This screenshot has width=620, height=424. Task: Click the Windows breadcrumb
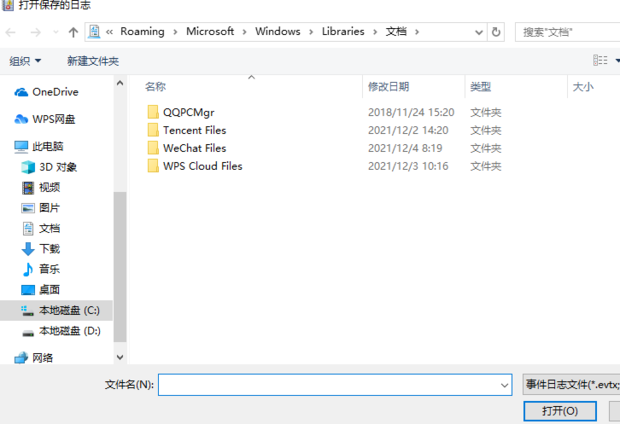point(278,31)
